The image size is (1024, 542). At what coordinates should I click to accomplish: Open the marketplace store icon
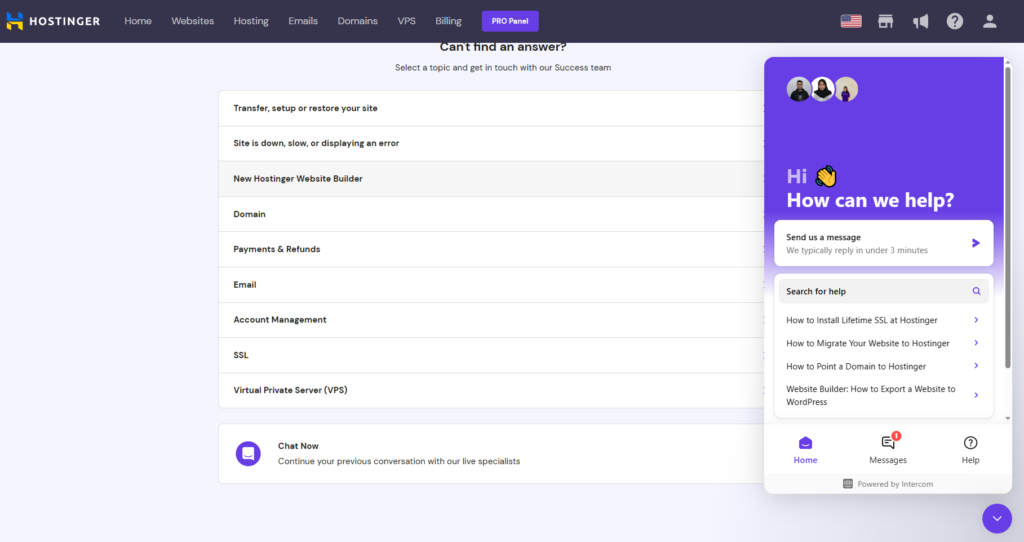885,21
